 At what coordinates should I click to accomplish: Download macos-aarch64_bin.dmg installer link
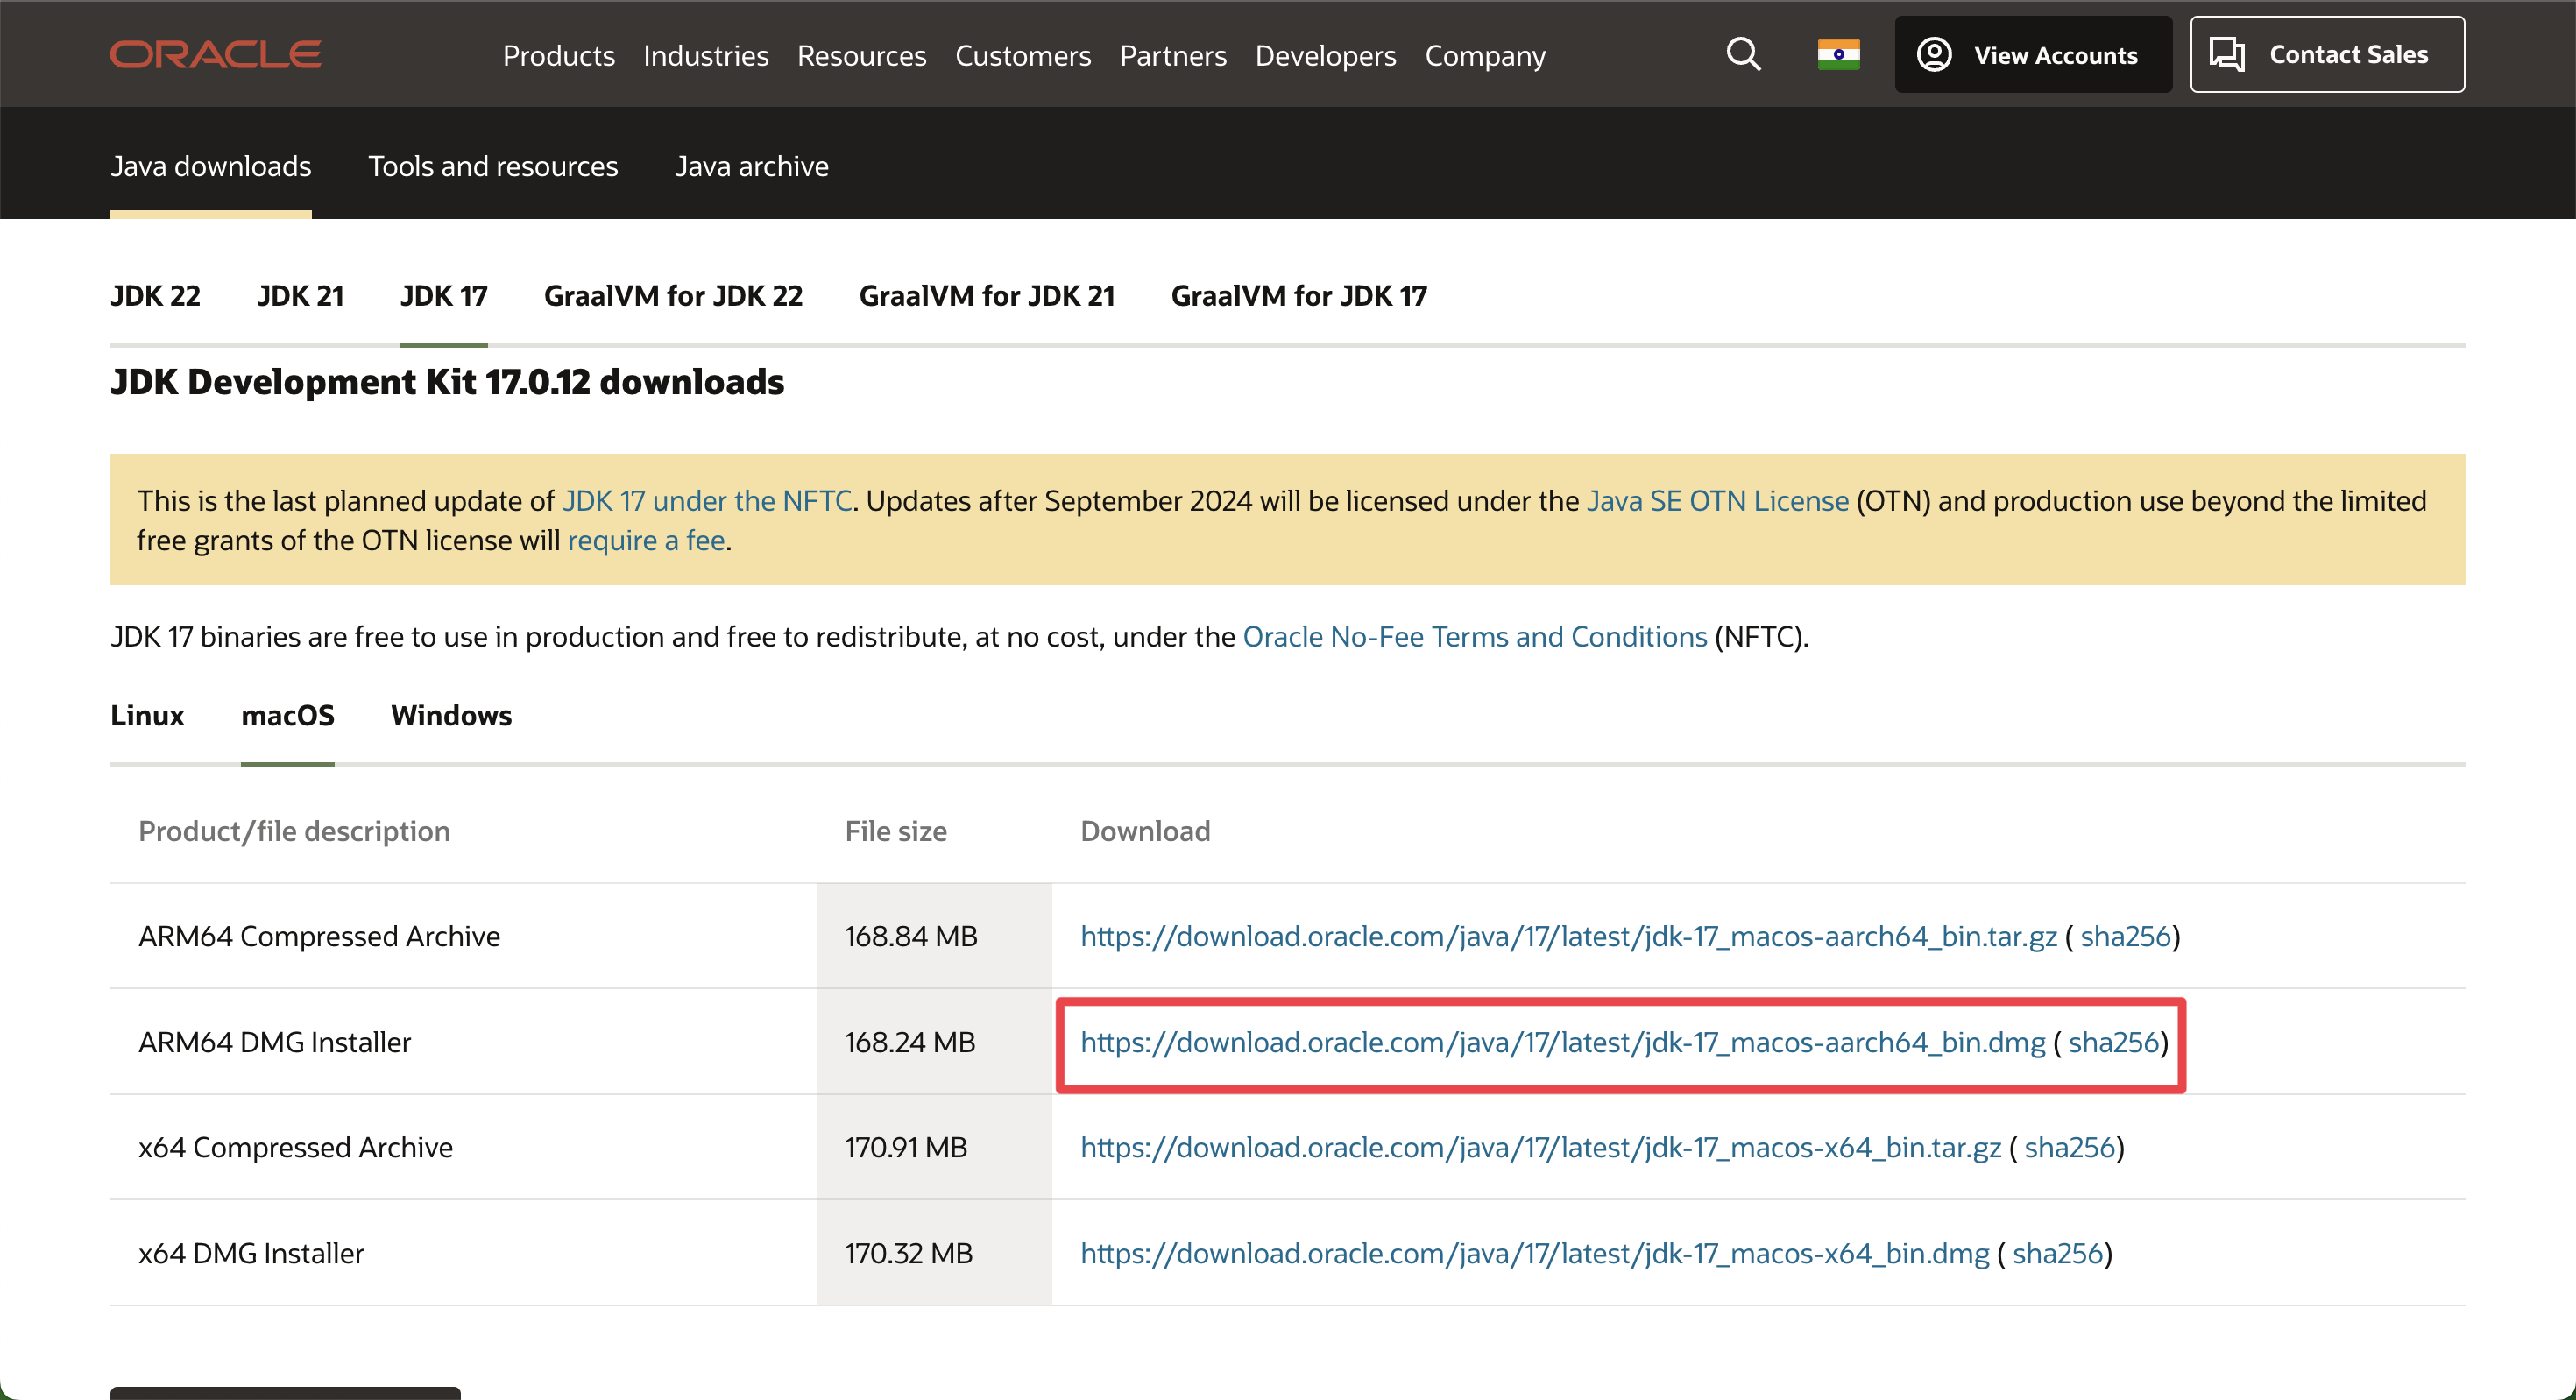click(1563, 1043)
